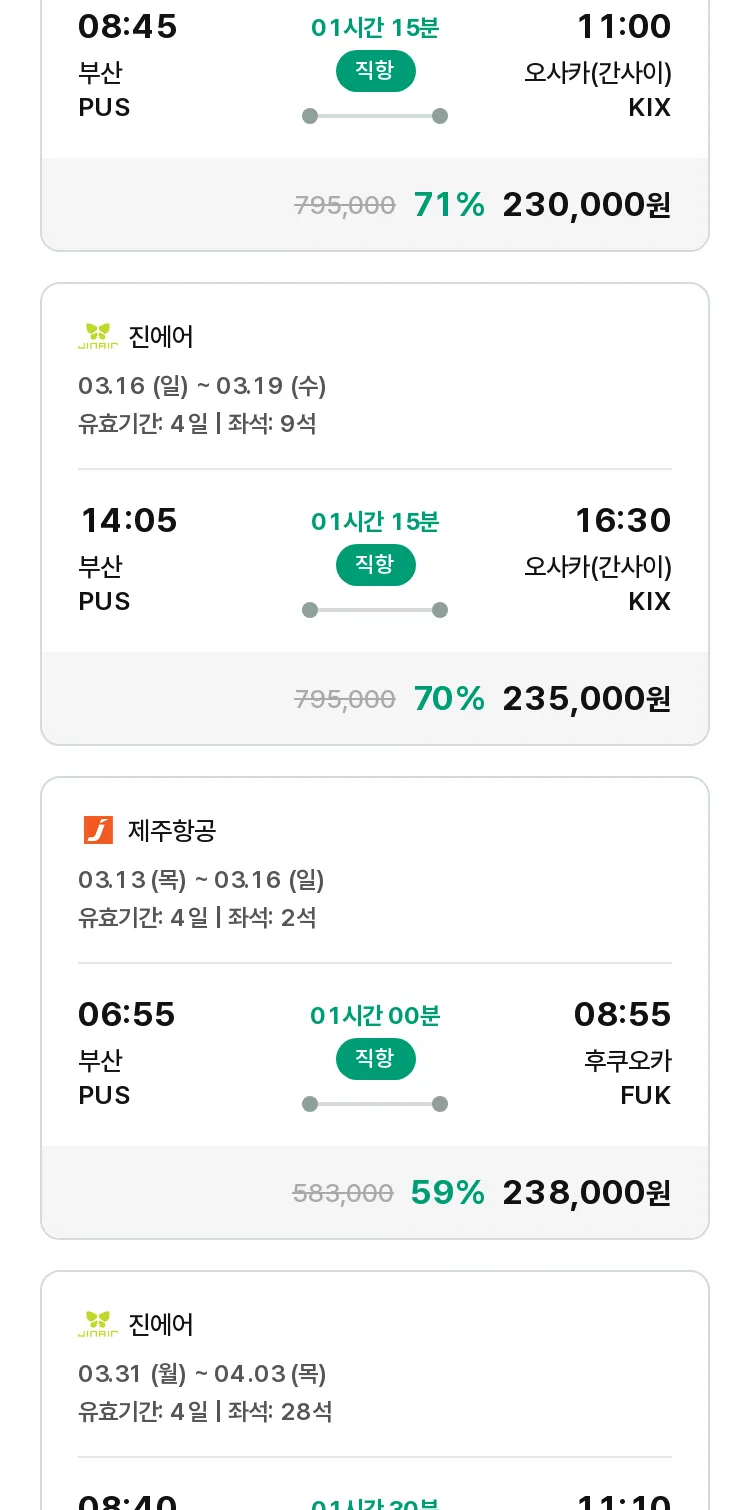This screenshot has height=1510, width=750.
Task: Tap the 11:00 arrival time at KIX
Action: pyautogui.click(x=623, y=27)
